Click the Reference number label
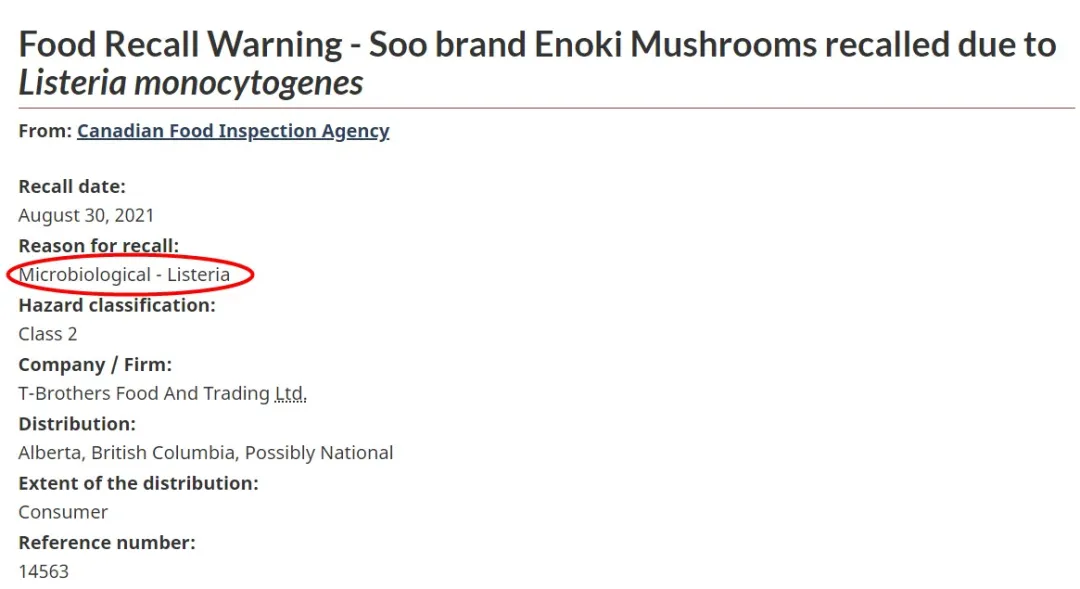1080x589 pixels. point(107,542)
